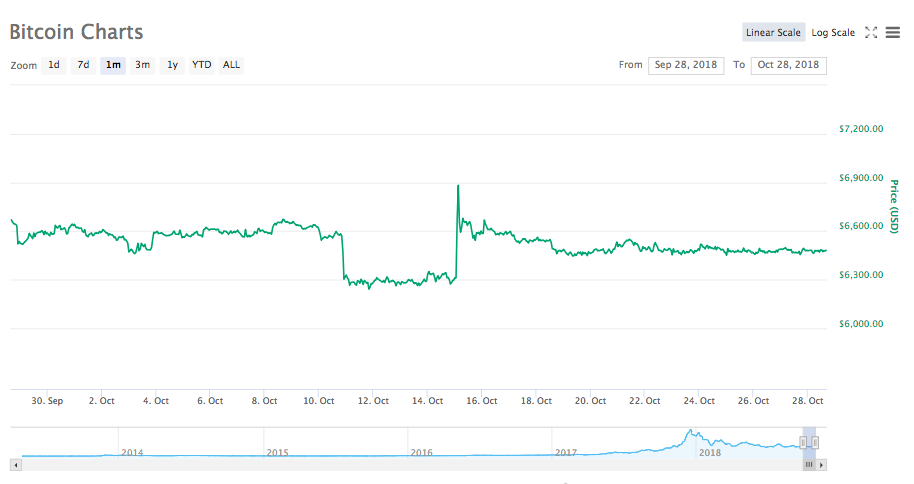Click the From label
914x484 pixels.
[631, 65]
